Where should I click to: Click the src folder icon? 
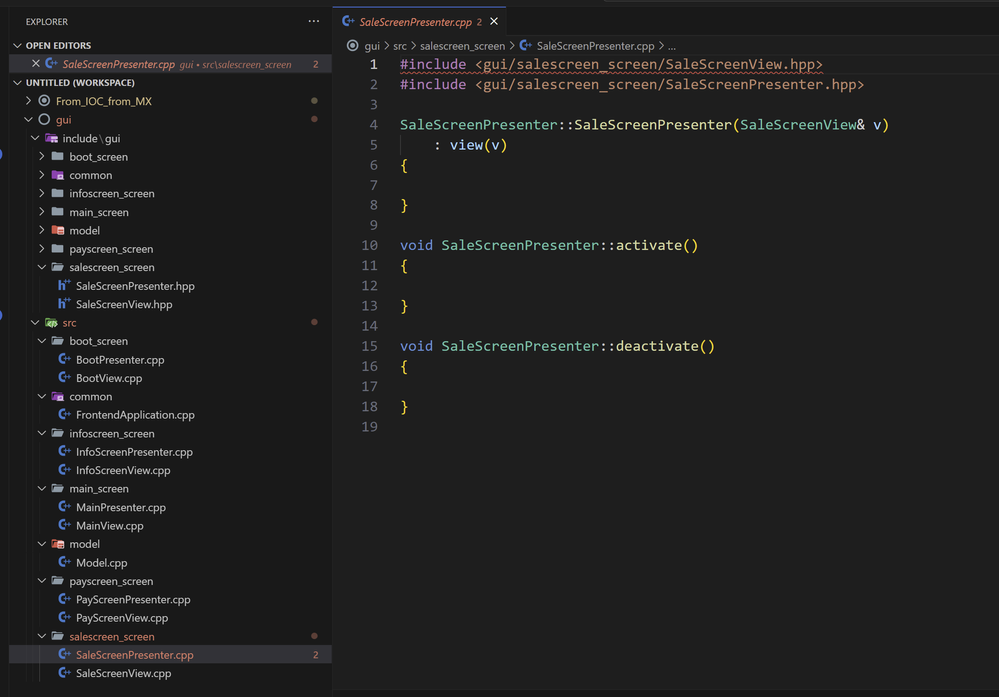tap(51, 323)
